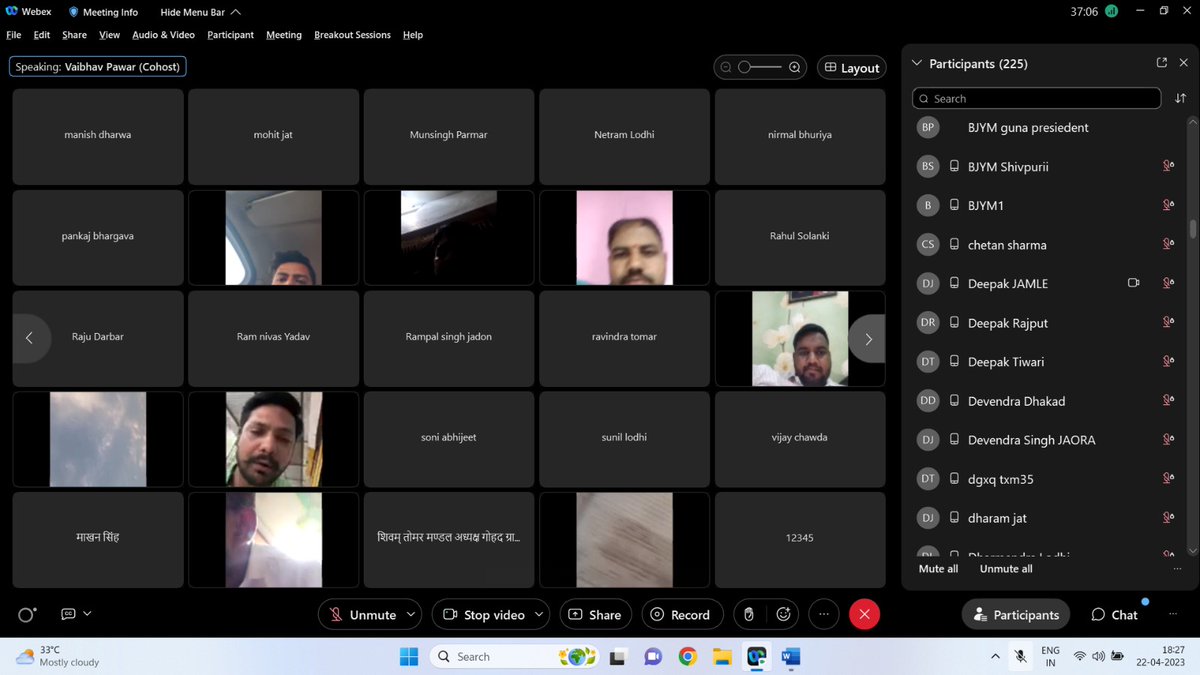Open the Layout options
The width and height of the screenshot is (1200, 675).
click(852, 67)
